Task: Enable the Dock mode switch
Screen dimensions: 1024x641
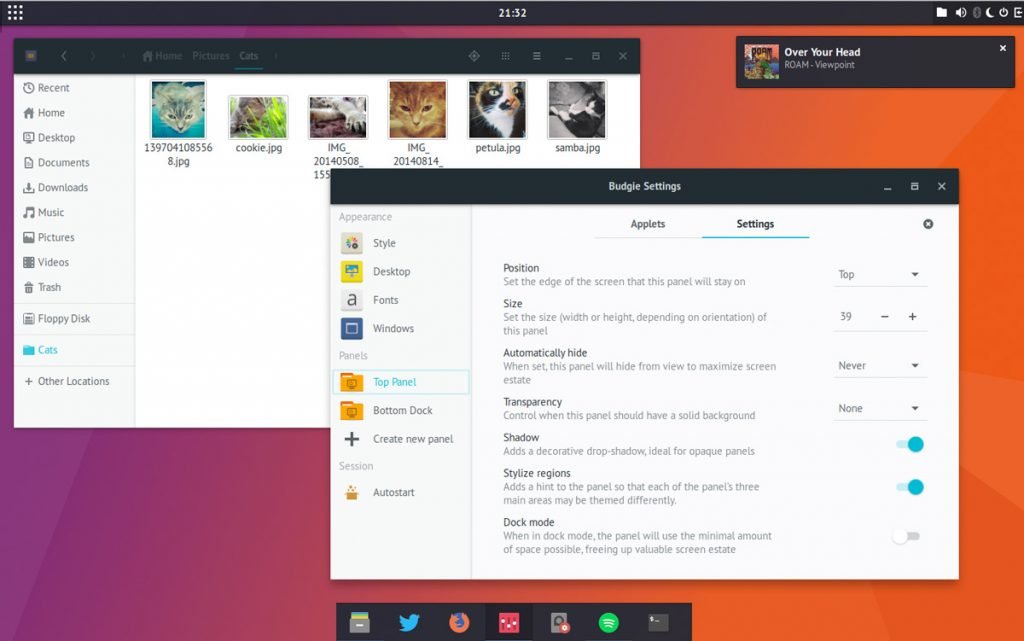Action: 906,537
